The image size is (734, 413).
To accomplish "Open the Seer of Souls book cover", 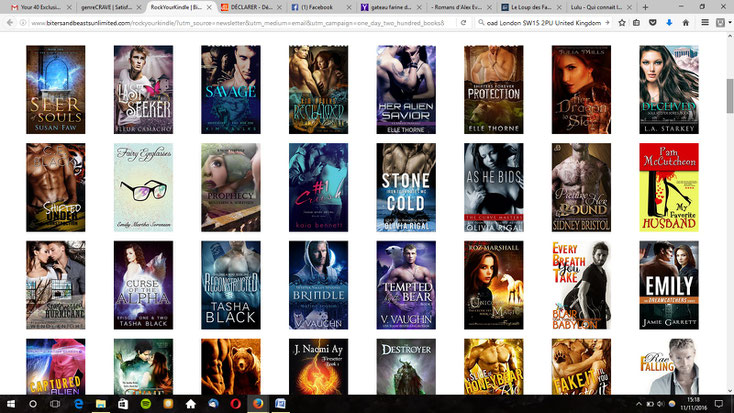I will 56,89.
